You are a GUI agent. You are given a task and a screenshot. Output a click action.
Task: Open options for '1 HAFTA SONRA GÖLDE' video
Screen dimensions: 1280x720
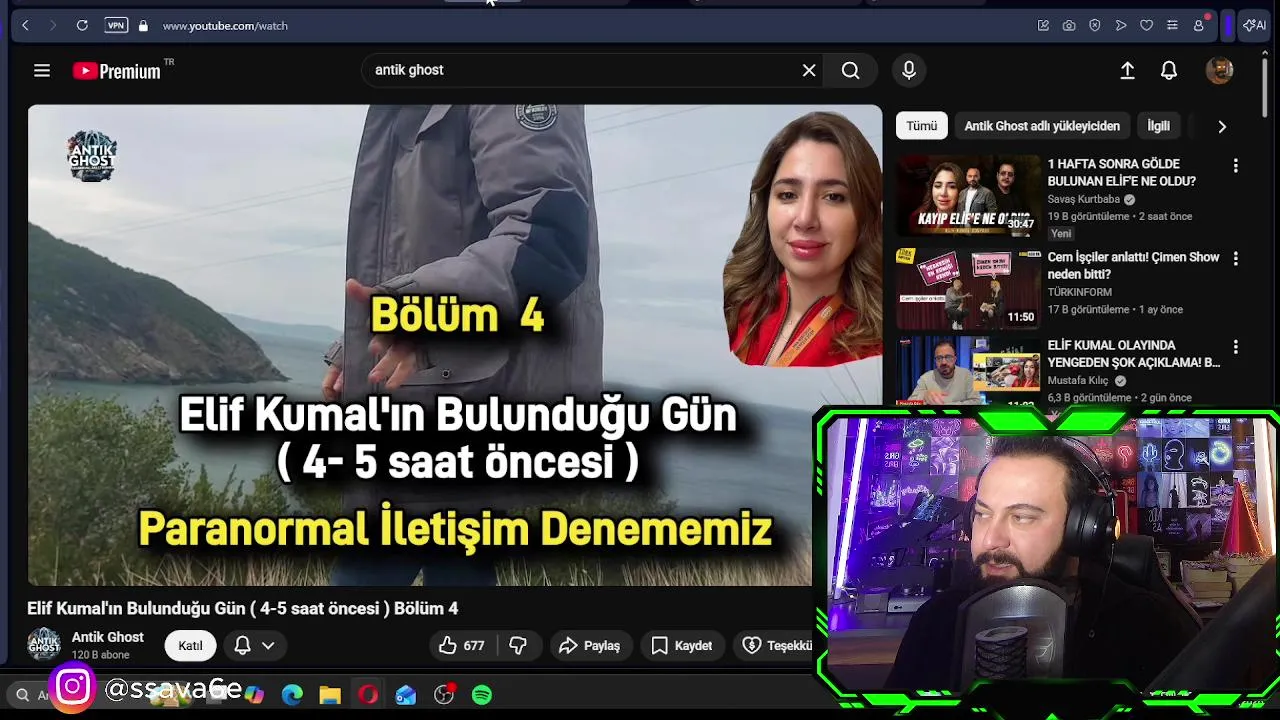tap(1235, 166)
